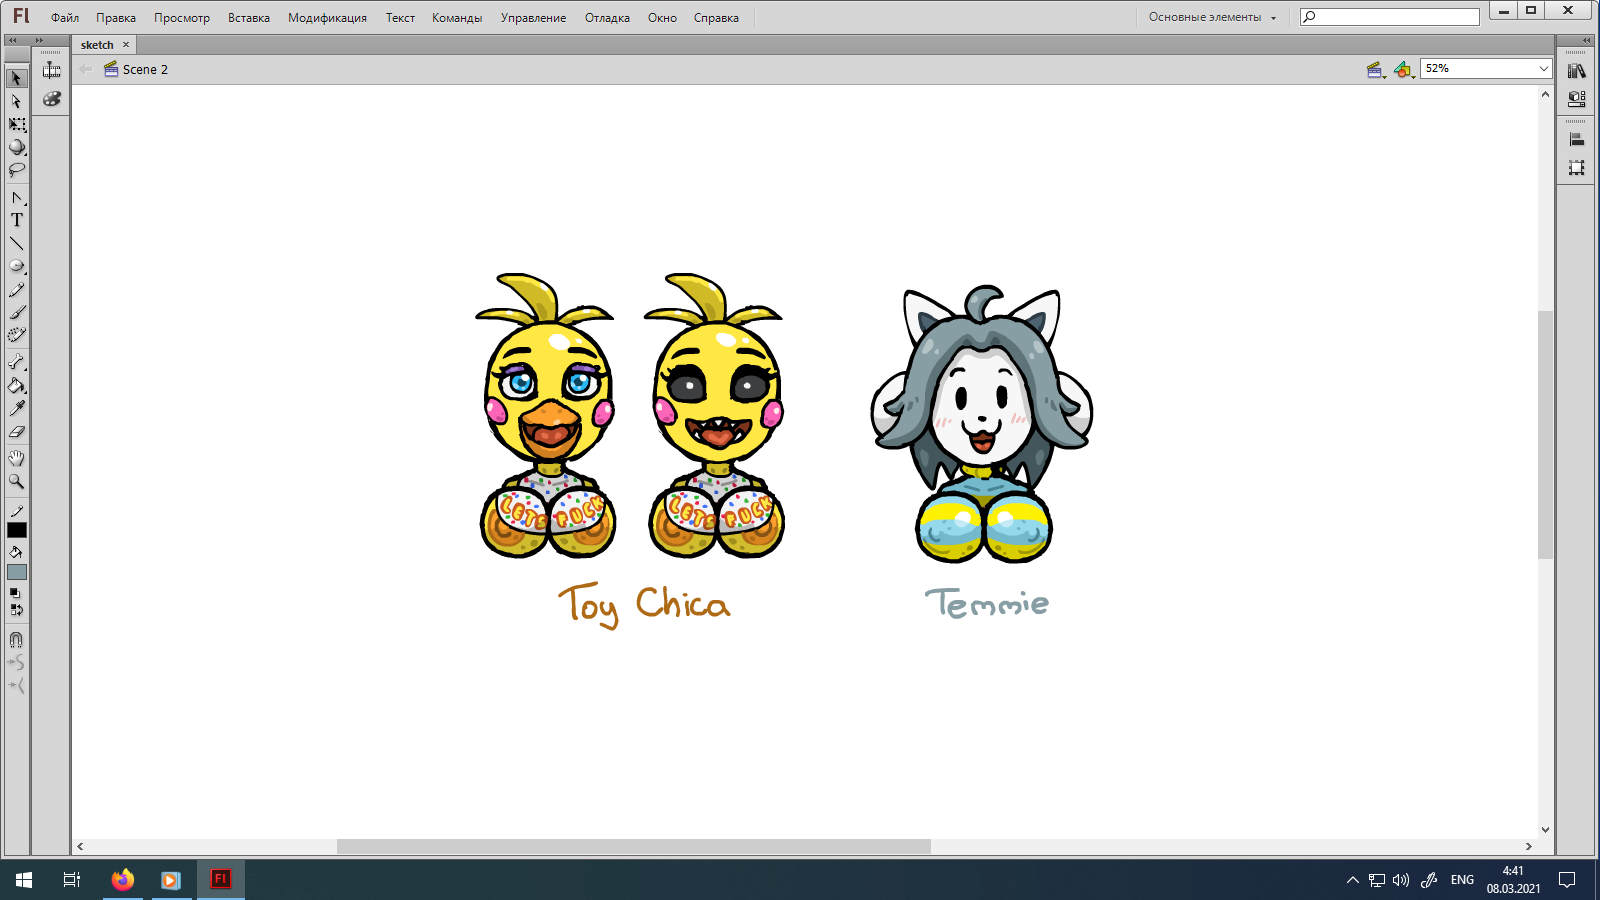Activate the Pen tool
Screen dimensions: 1600x900
tap(17, 198)
